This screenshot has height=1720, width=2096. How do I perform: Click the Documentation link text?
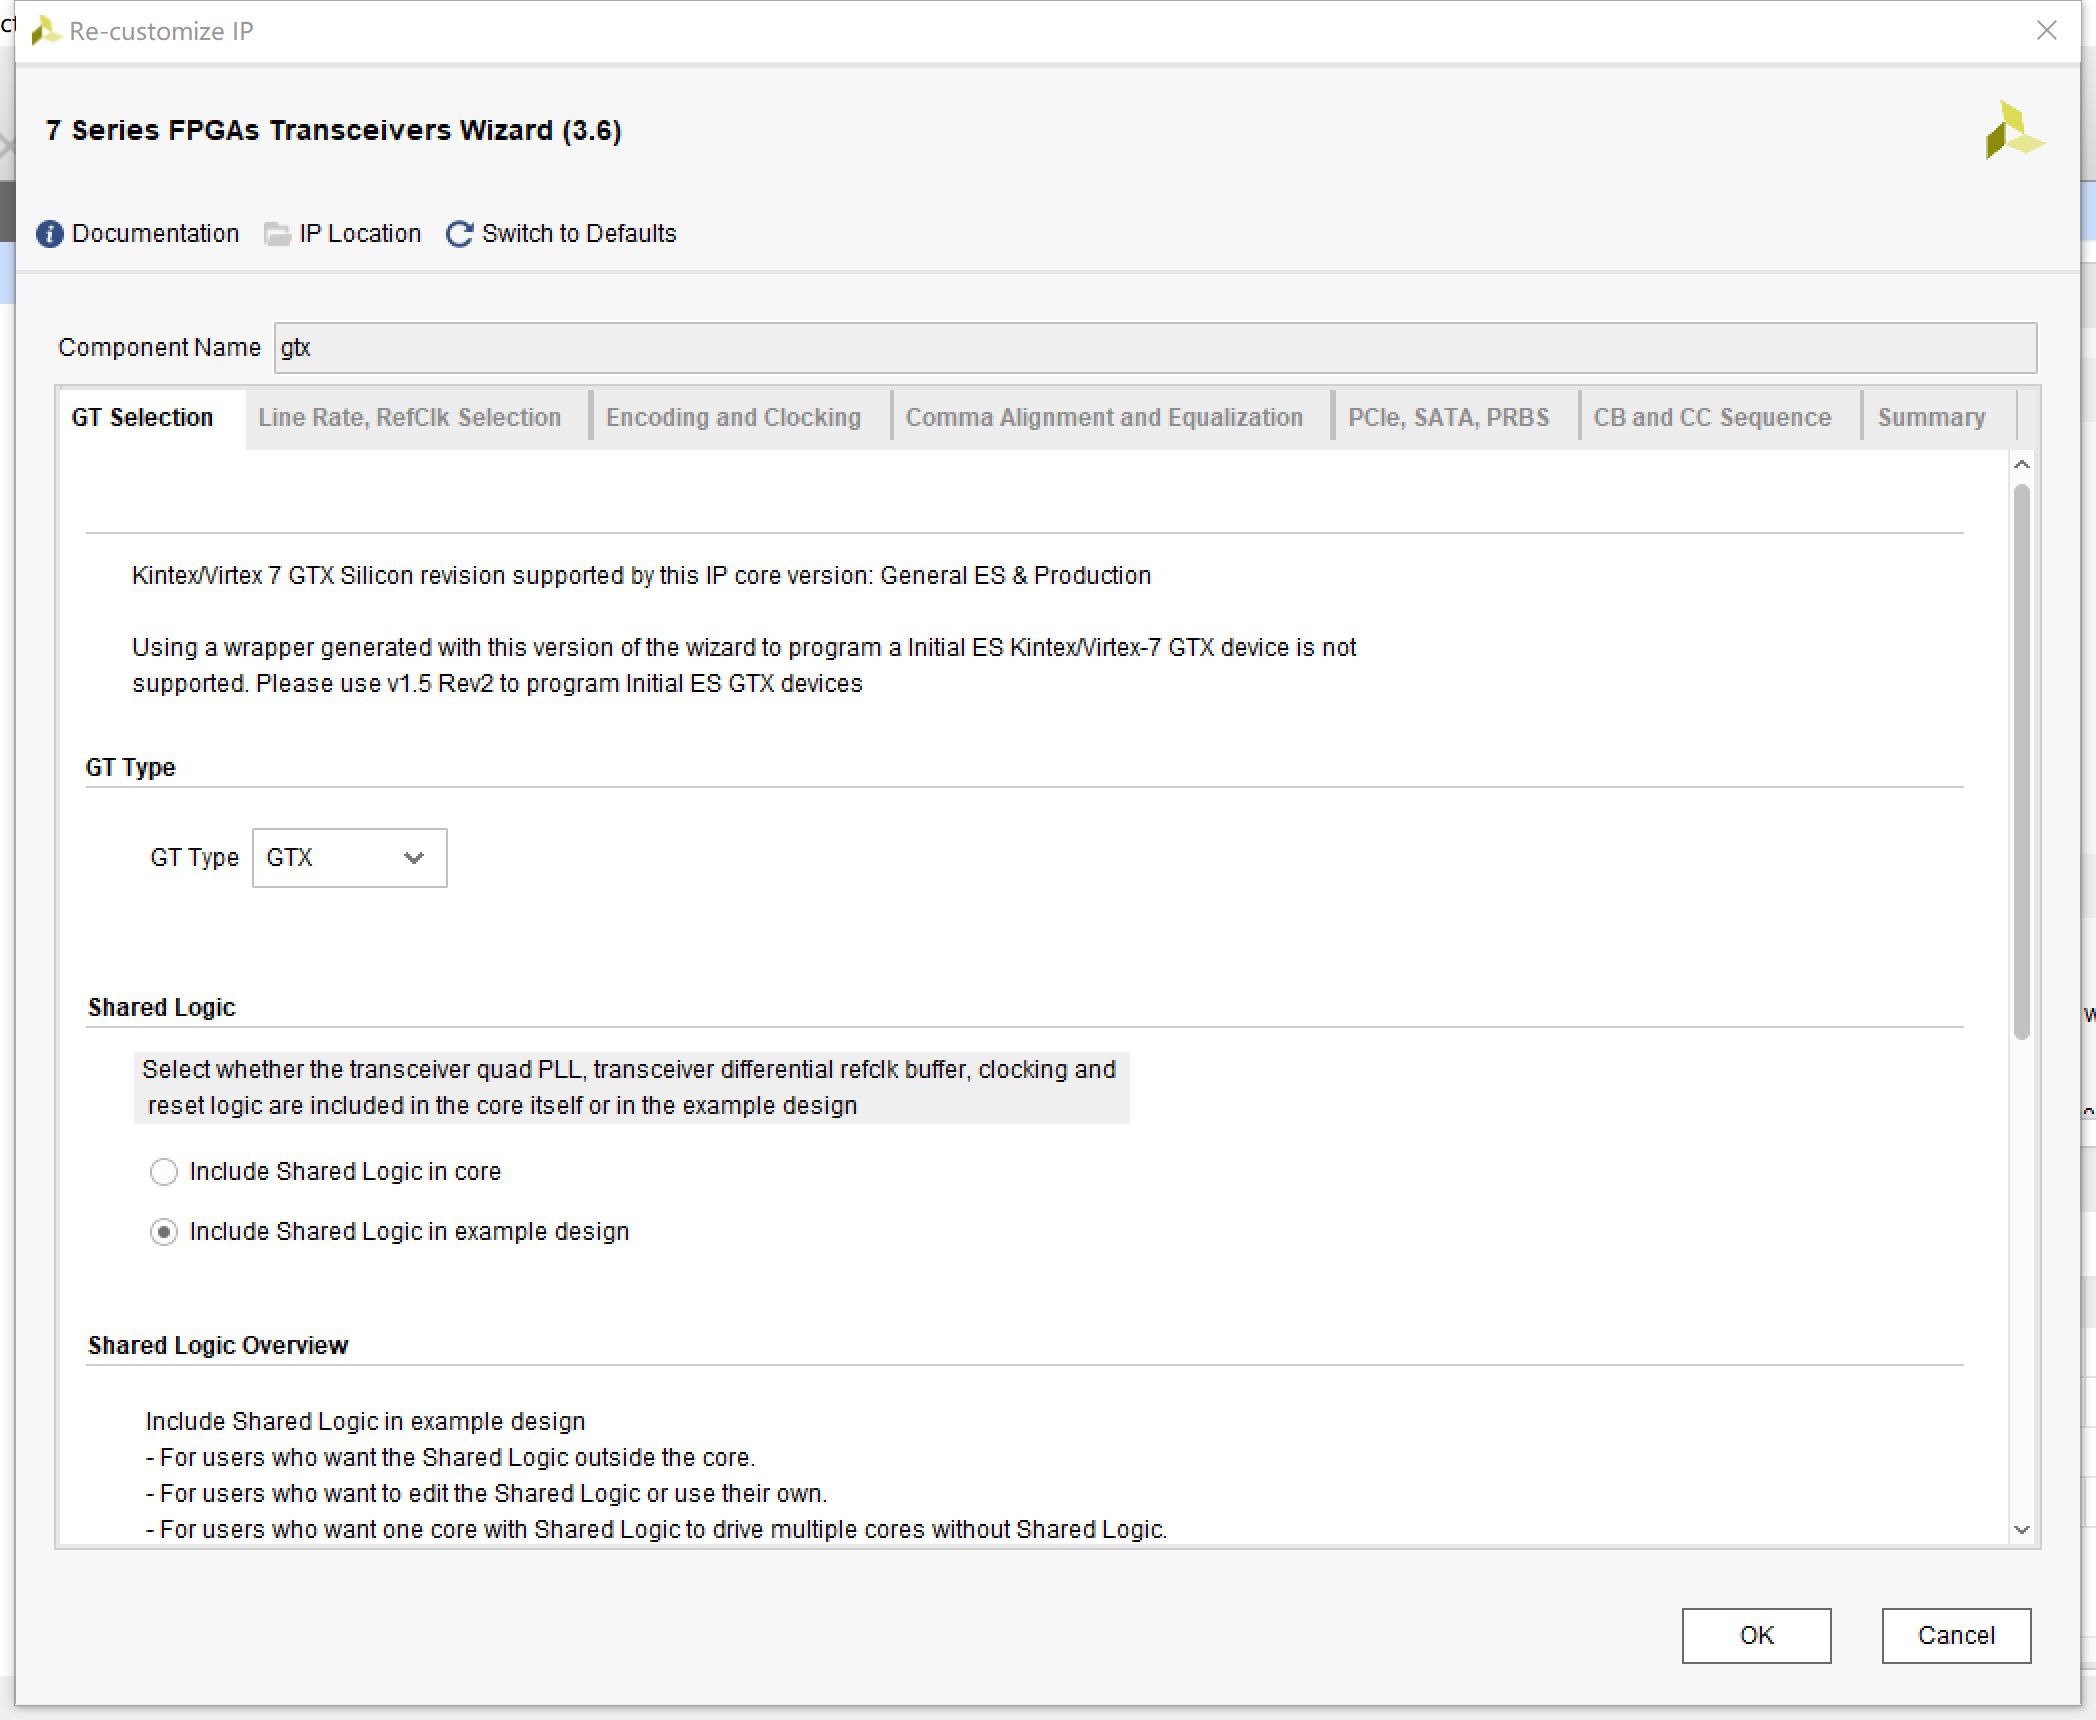(x=155, y=234)
